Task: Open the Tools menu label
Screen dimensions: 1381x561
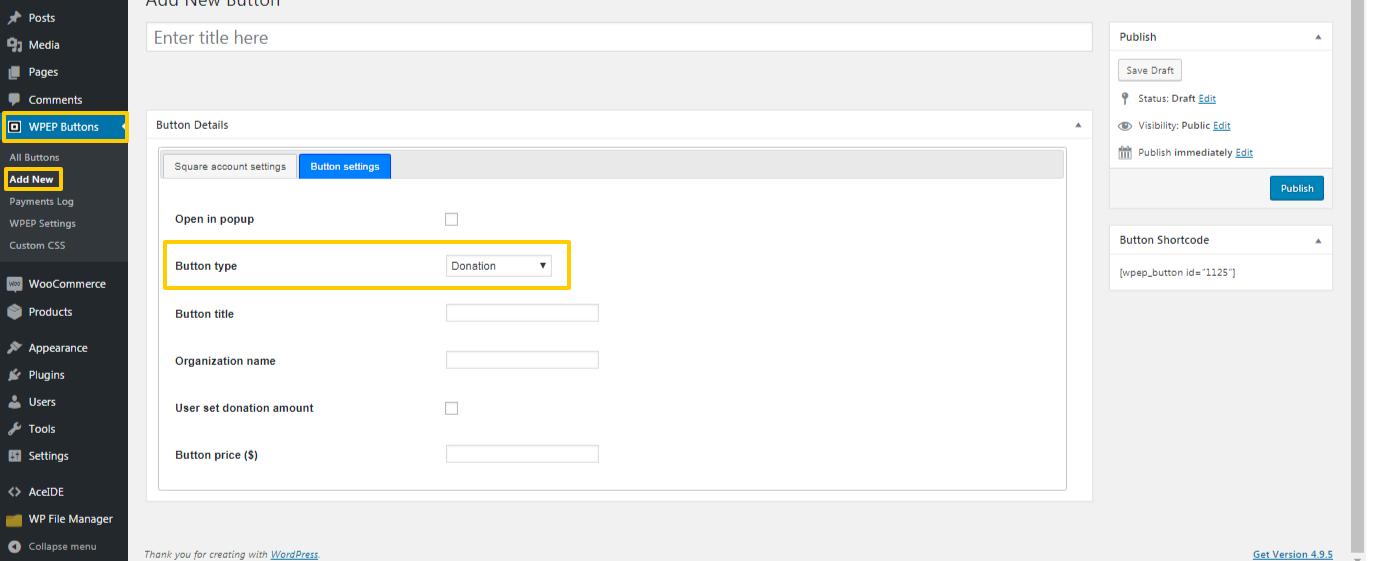Action: (x=42, y=429)
